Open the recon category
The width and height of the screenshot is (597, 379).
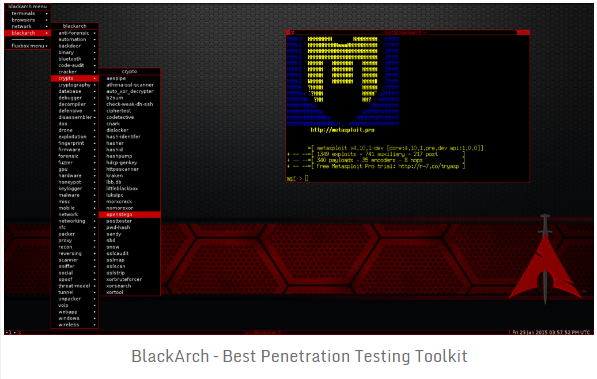75,247
